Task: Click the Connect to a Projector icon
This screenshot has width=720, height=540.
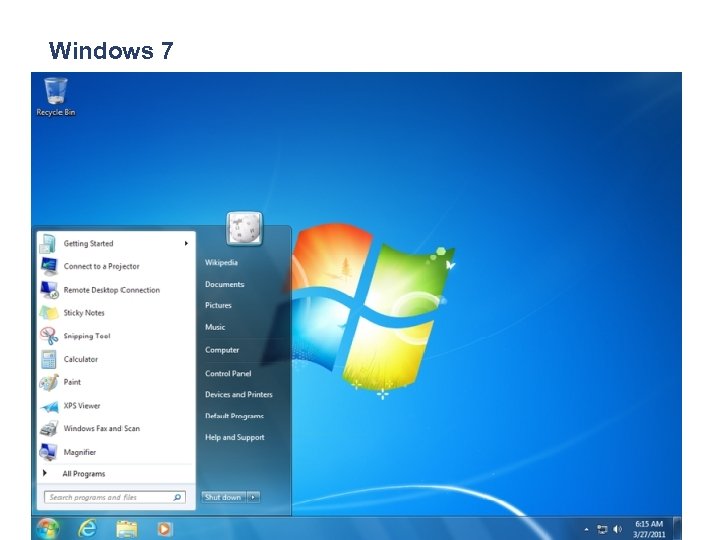Action: click(49, 266)
